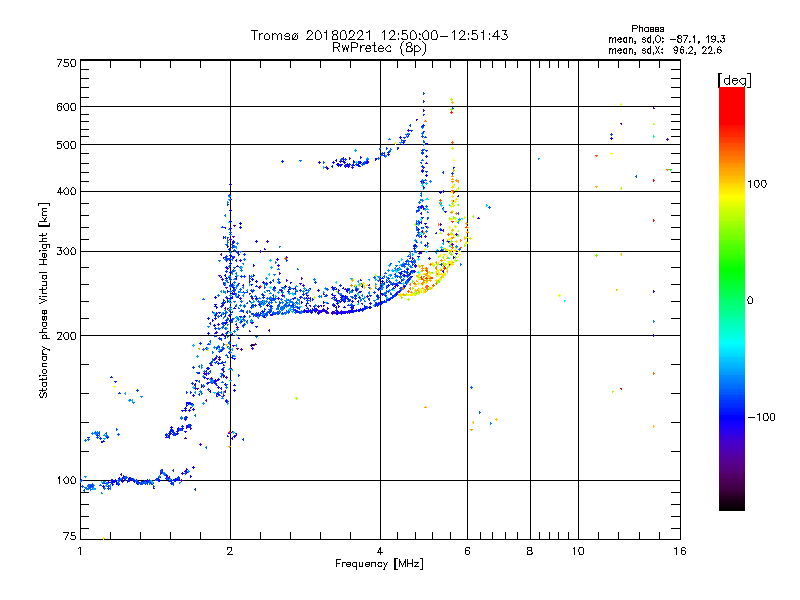800x600 pixels.
Task: Click the x-axis tick label '6'
Action: [x=467, y=551]
